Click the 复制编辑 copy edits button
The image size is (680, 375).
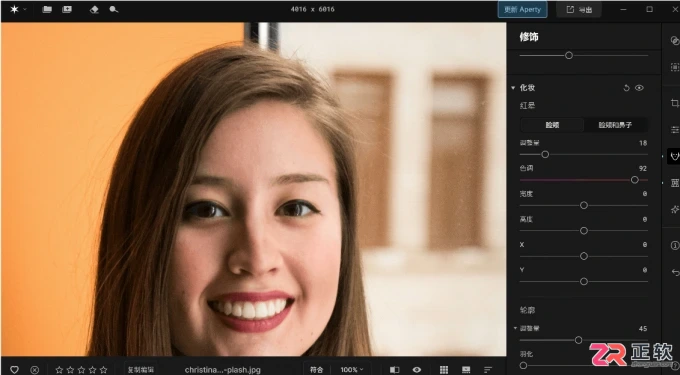(141, 370)
